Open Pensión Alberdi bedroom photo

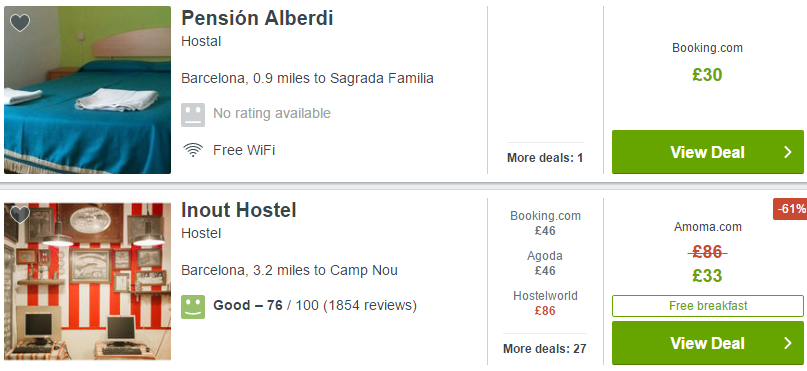[87, 90]
